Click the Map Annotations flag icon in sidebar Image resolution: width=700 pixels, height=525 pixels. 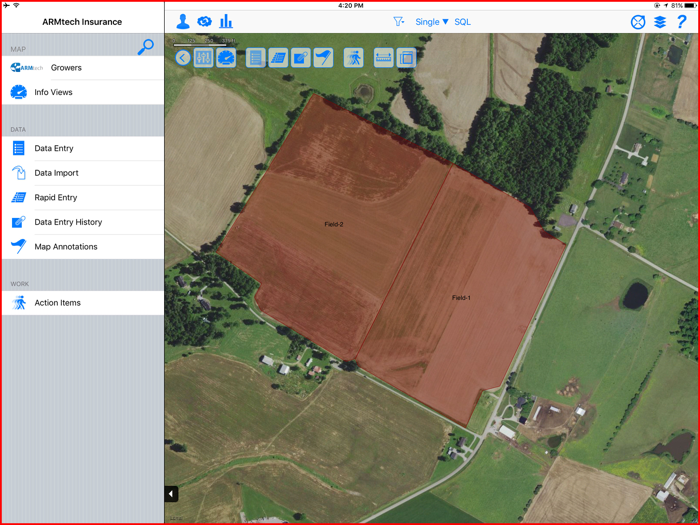(x=18, y=246)
